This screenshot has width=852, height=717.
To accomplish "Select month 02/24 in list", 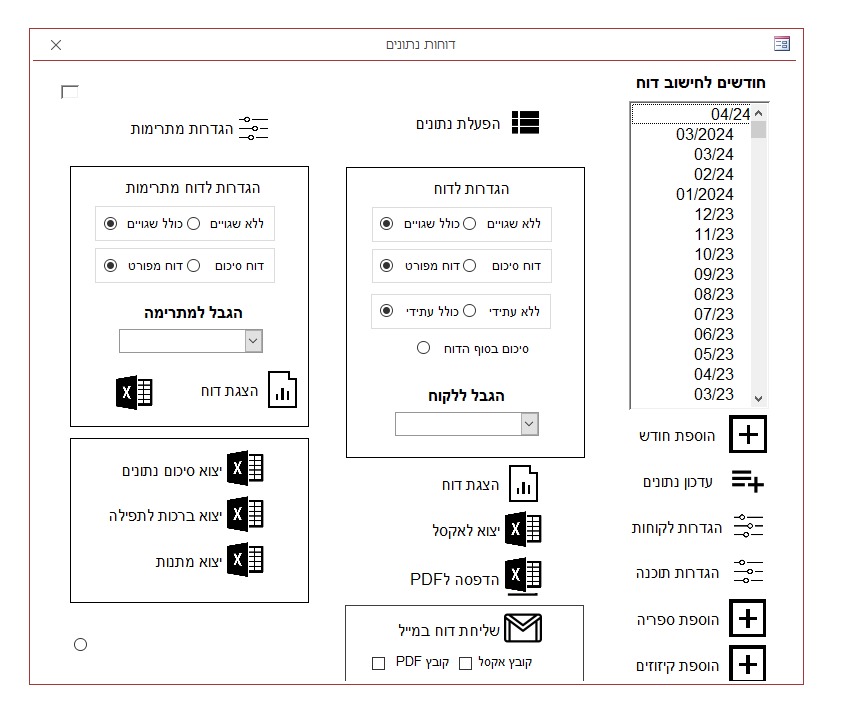I will pyautogui.click(x=691, y=174).
